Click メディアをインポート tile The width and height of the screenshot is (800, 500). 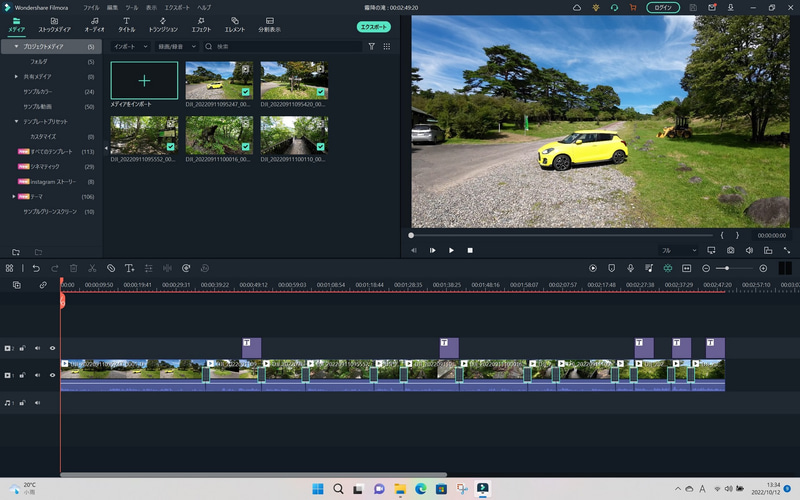[144, 81]
